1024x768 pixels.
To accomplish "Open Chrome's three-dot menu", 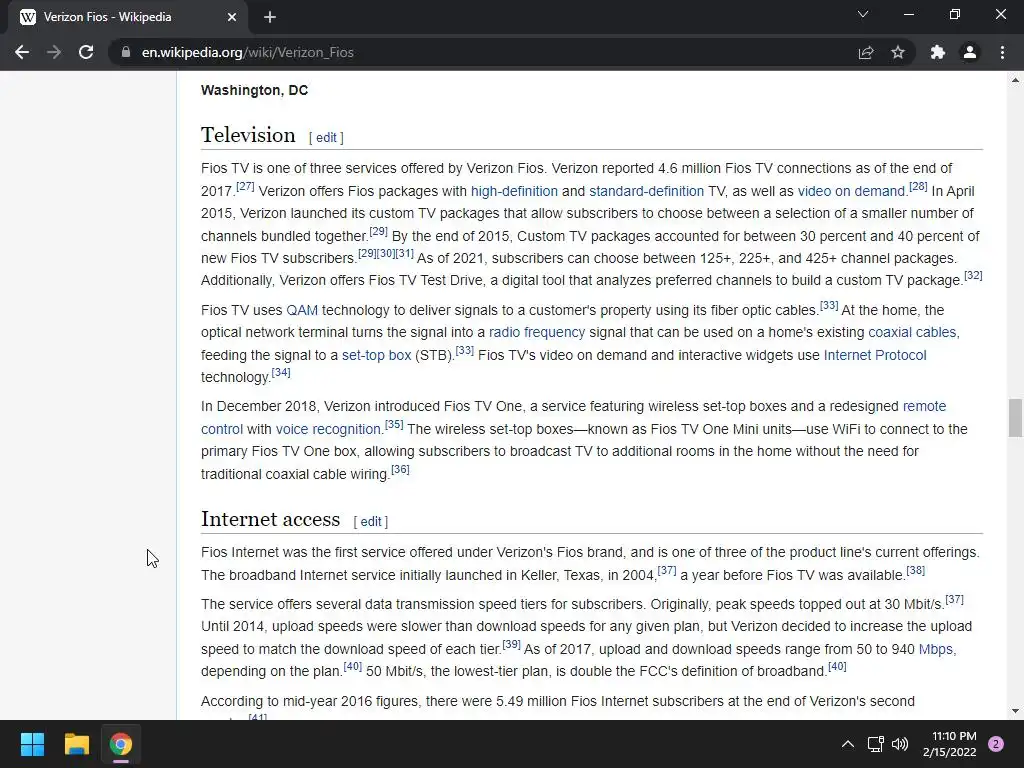I will 1002,52.
